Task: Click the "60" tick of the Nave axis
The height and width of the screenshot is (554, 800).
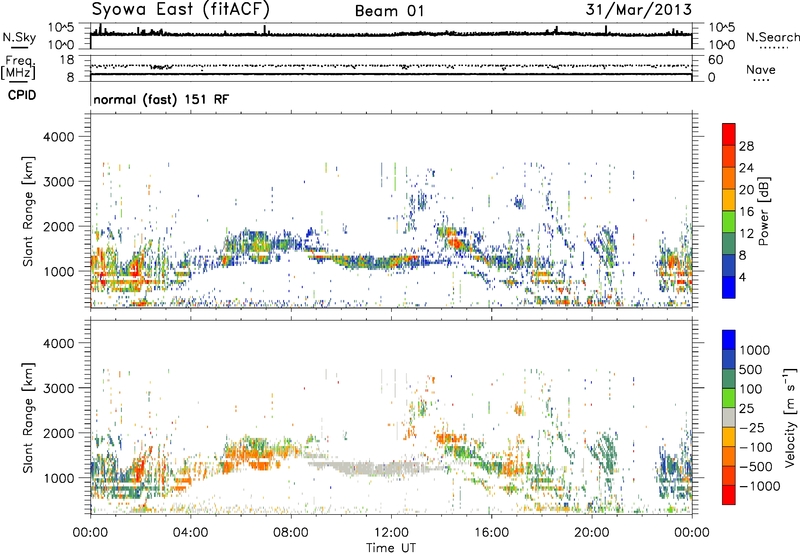Action: [715, 60]
